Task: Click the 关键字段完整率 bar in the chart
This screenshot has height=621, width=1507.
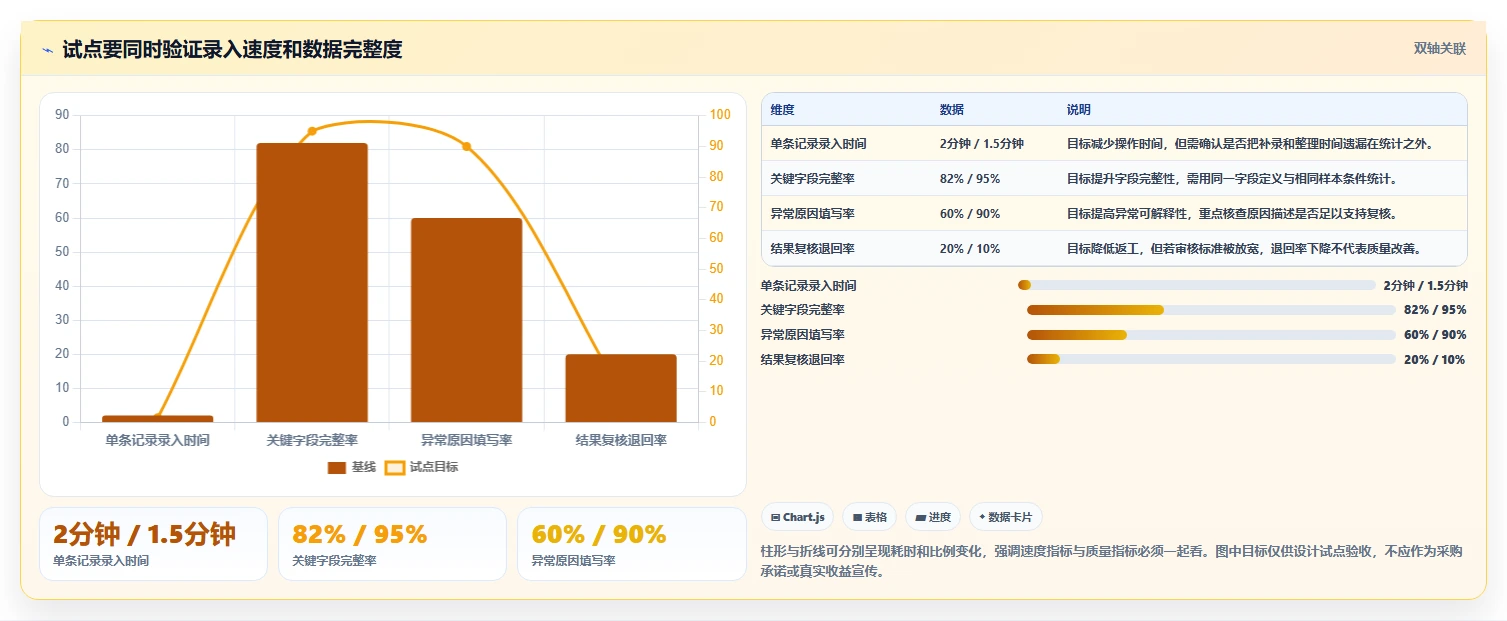Action: pyautogui.click(x=312, y=283)
